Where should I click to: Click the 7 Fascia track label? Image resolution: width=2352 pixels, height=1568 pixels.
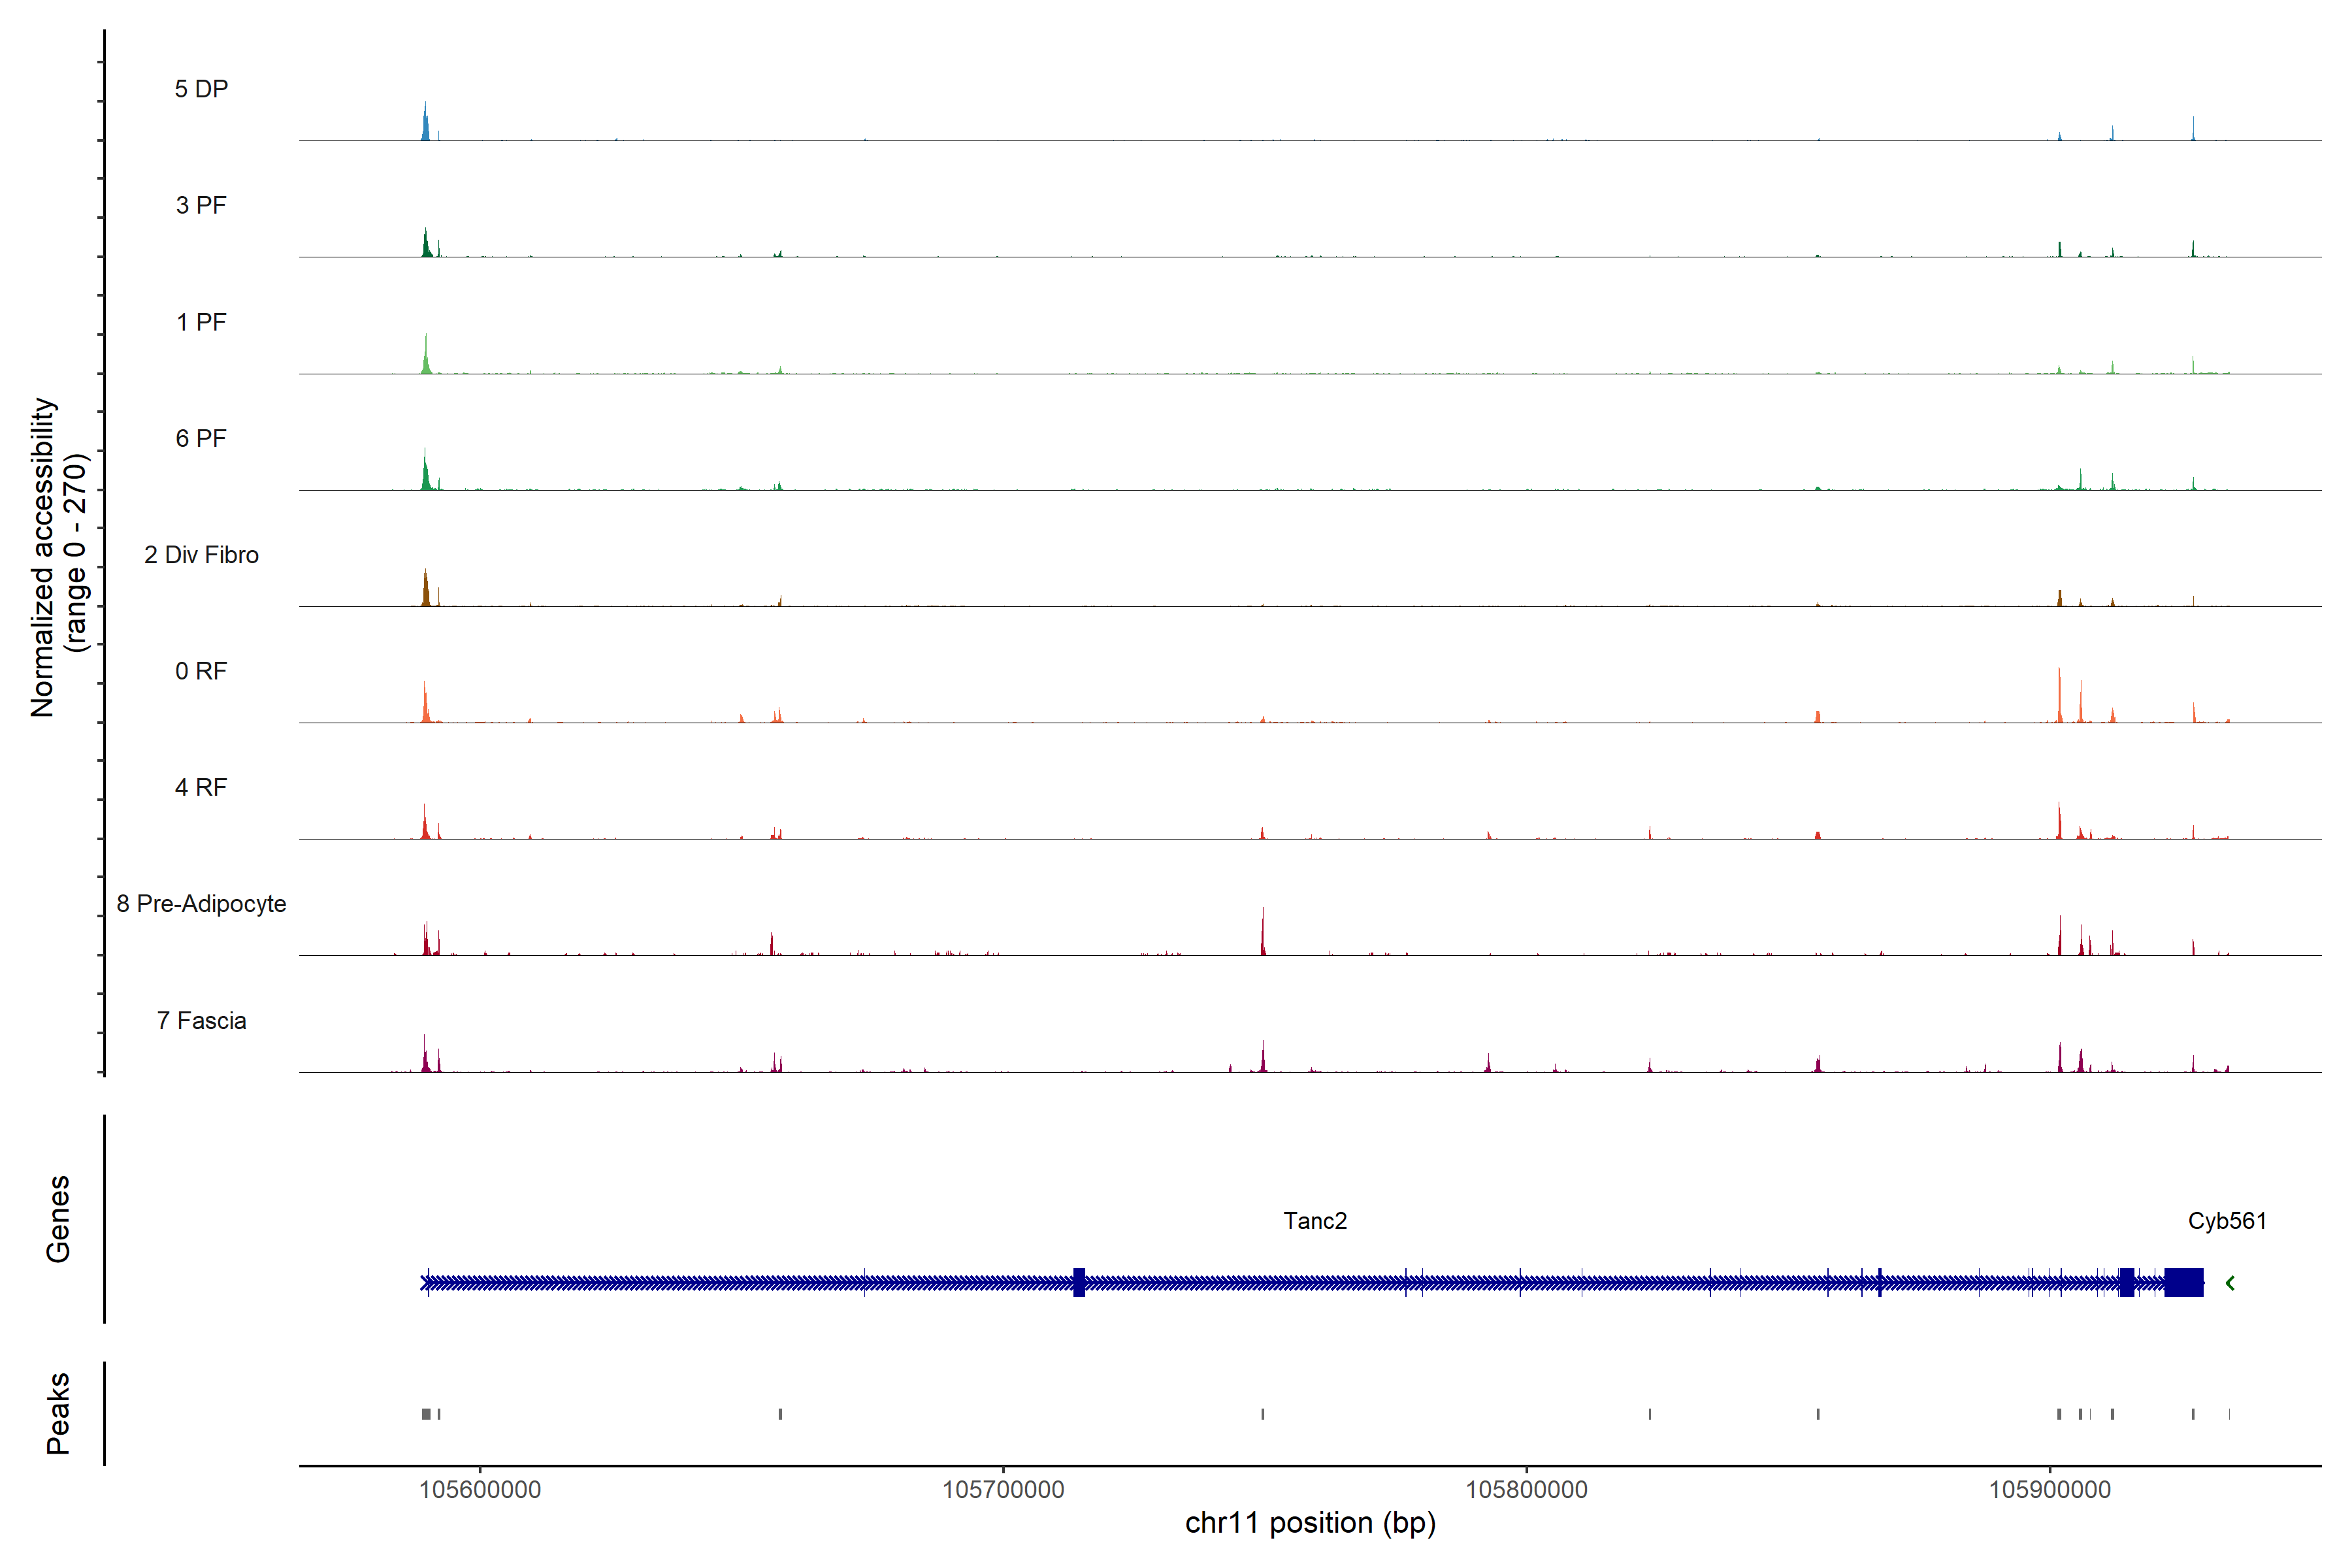coord(201,1020)
